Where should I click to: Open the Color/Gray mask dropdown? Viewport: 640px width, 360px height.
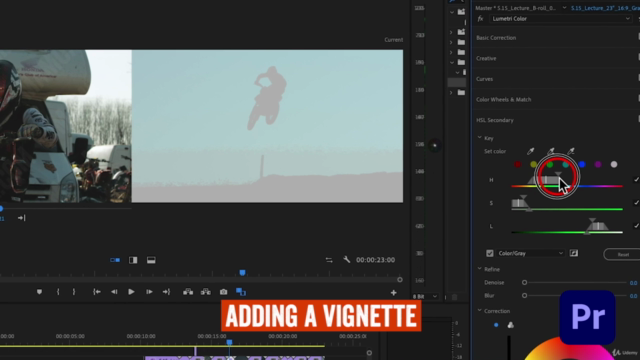point(530,253)
